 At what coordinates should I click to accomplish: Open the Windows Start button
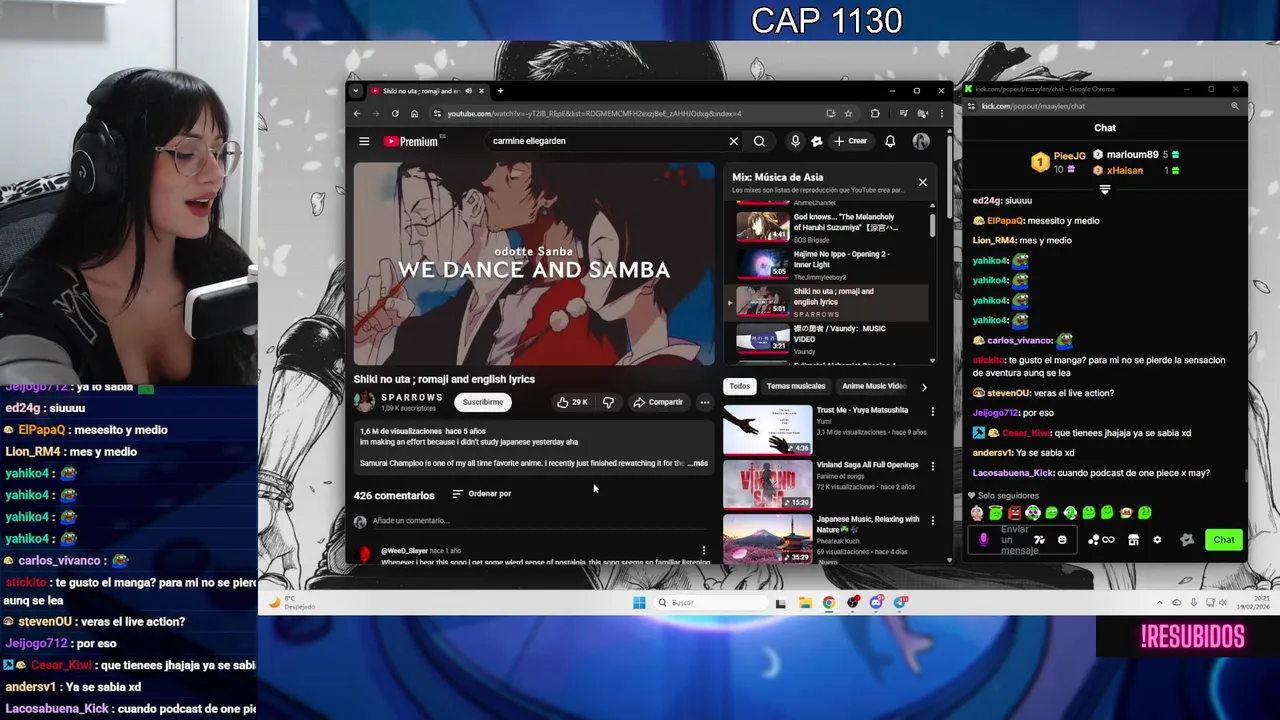pyautogui.click(x=639, y=602)
